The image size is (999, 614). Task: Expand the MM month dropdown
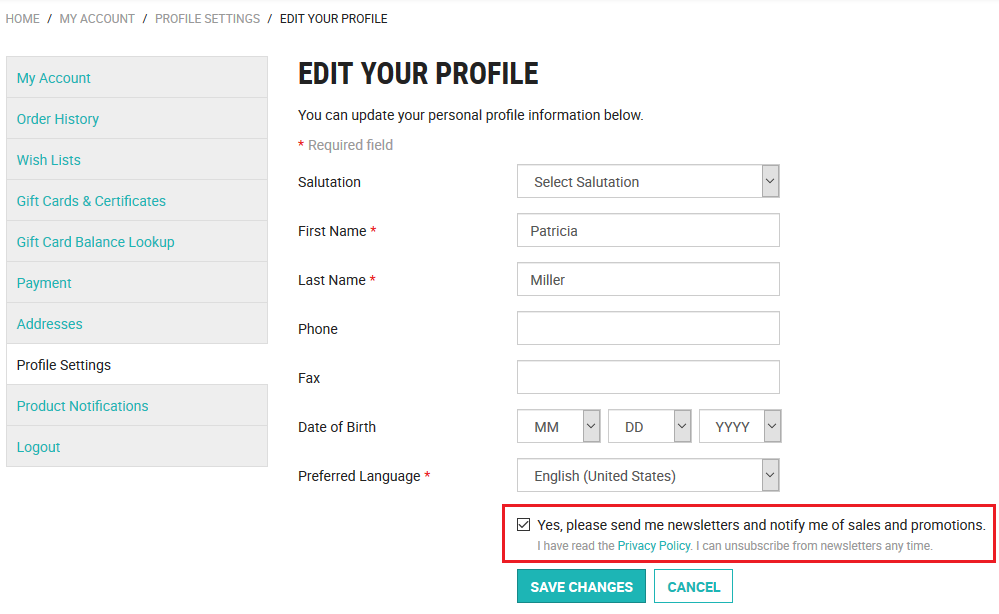558,426
